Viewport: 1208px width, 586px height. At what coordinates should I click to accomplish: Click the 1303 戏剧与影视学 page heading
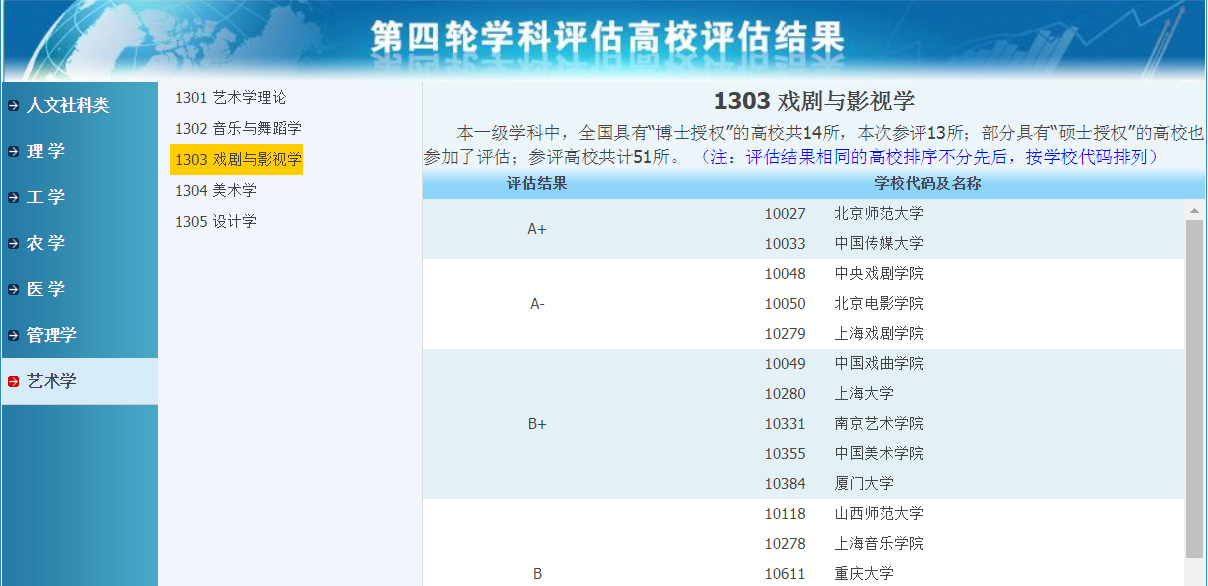[814, 101]
